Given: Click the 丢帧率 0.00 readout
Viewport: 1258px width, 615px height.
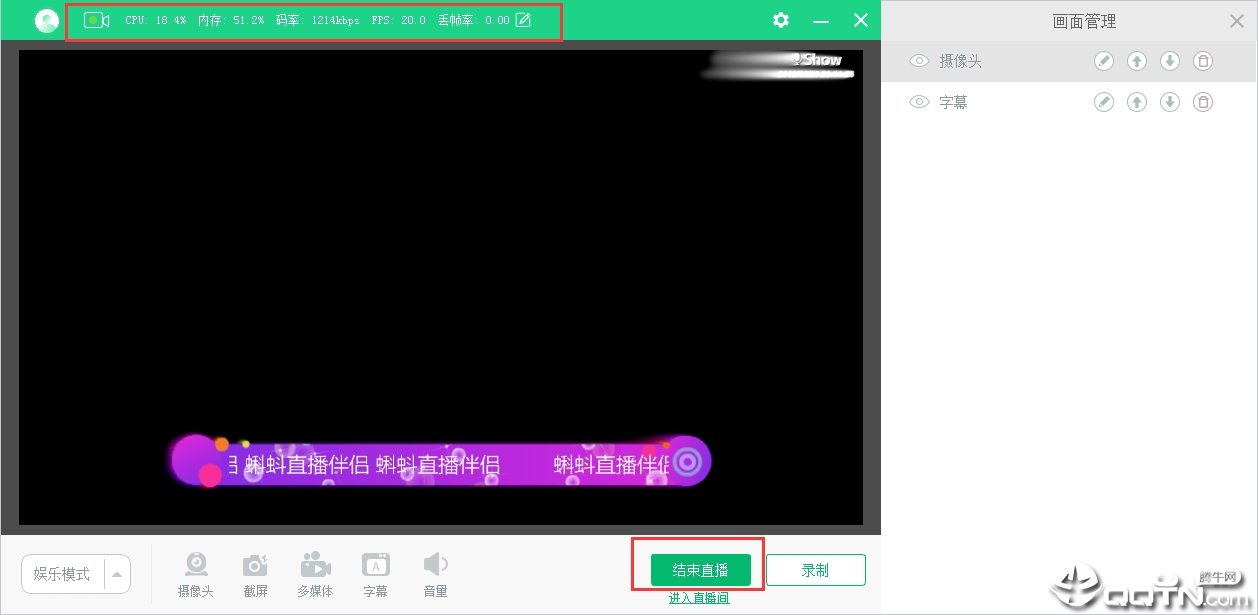Looking at the screenshot, I should click(474, 20).
